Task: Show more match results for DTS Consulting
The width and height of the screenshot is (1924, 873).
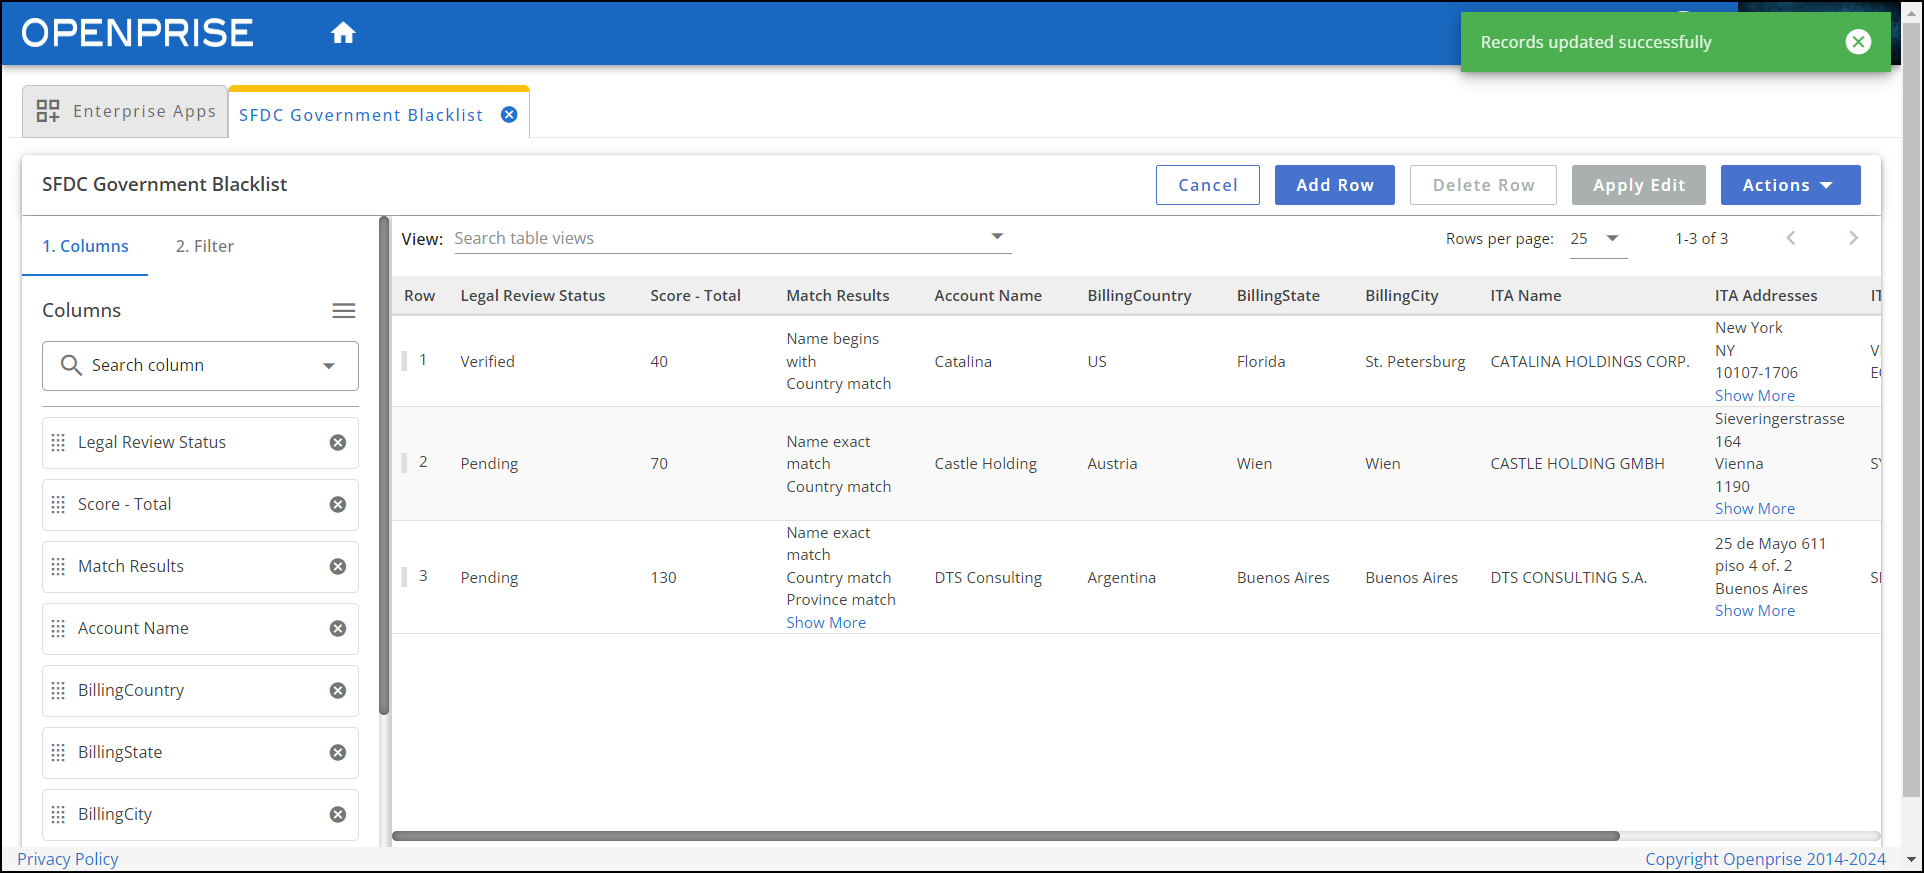Action: point(826,623)
